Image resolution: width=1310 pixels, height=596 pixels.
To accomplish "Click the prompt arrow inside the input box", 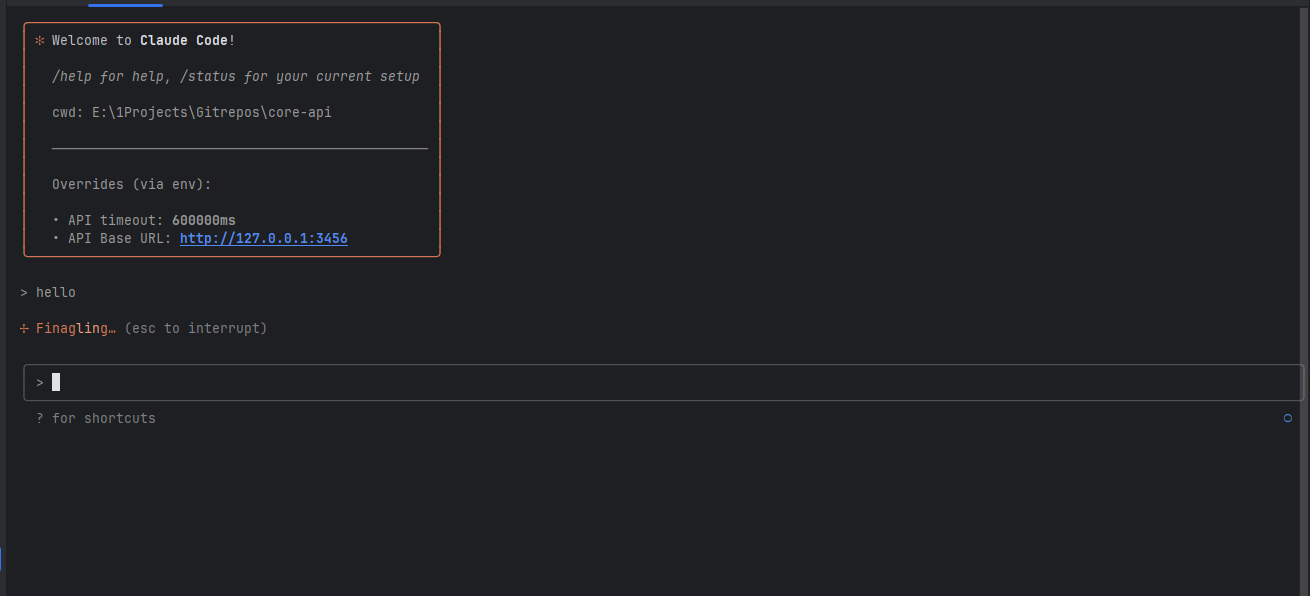I will (40, 383).
